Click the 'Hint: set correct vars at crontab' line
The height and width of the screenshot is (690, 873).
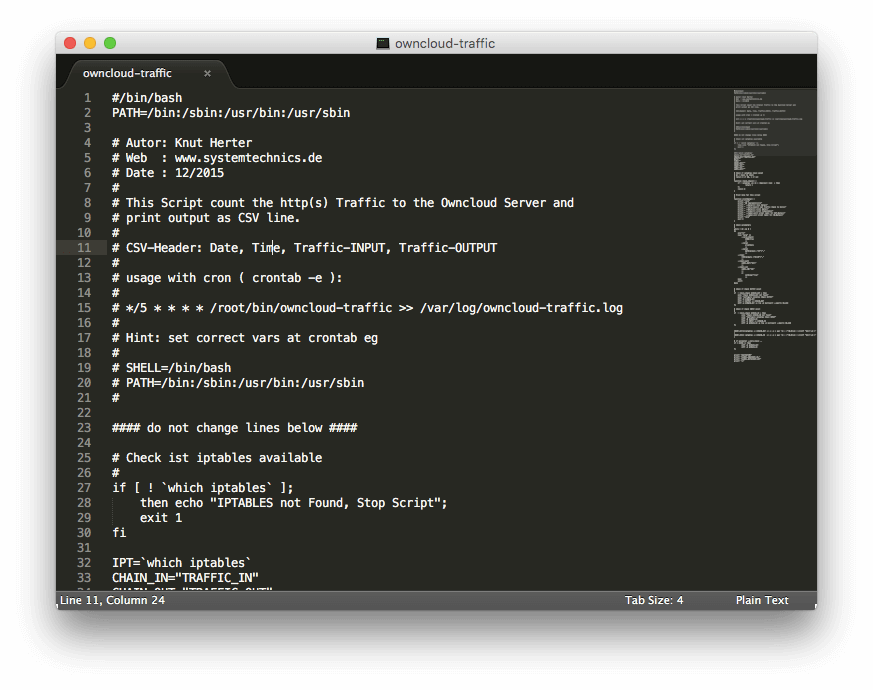click(245, 338)
